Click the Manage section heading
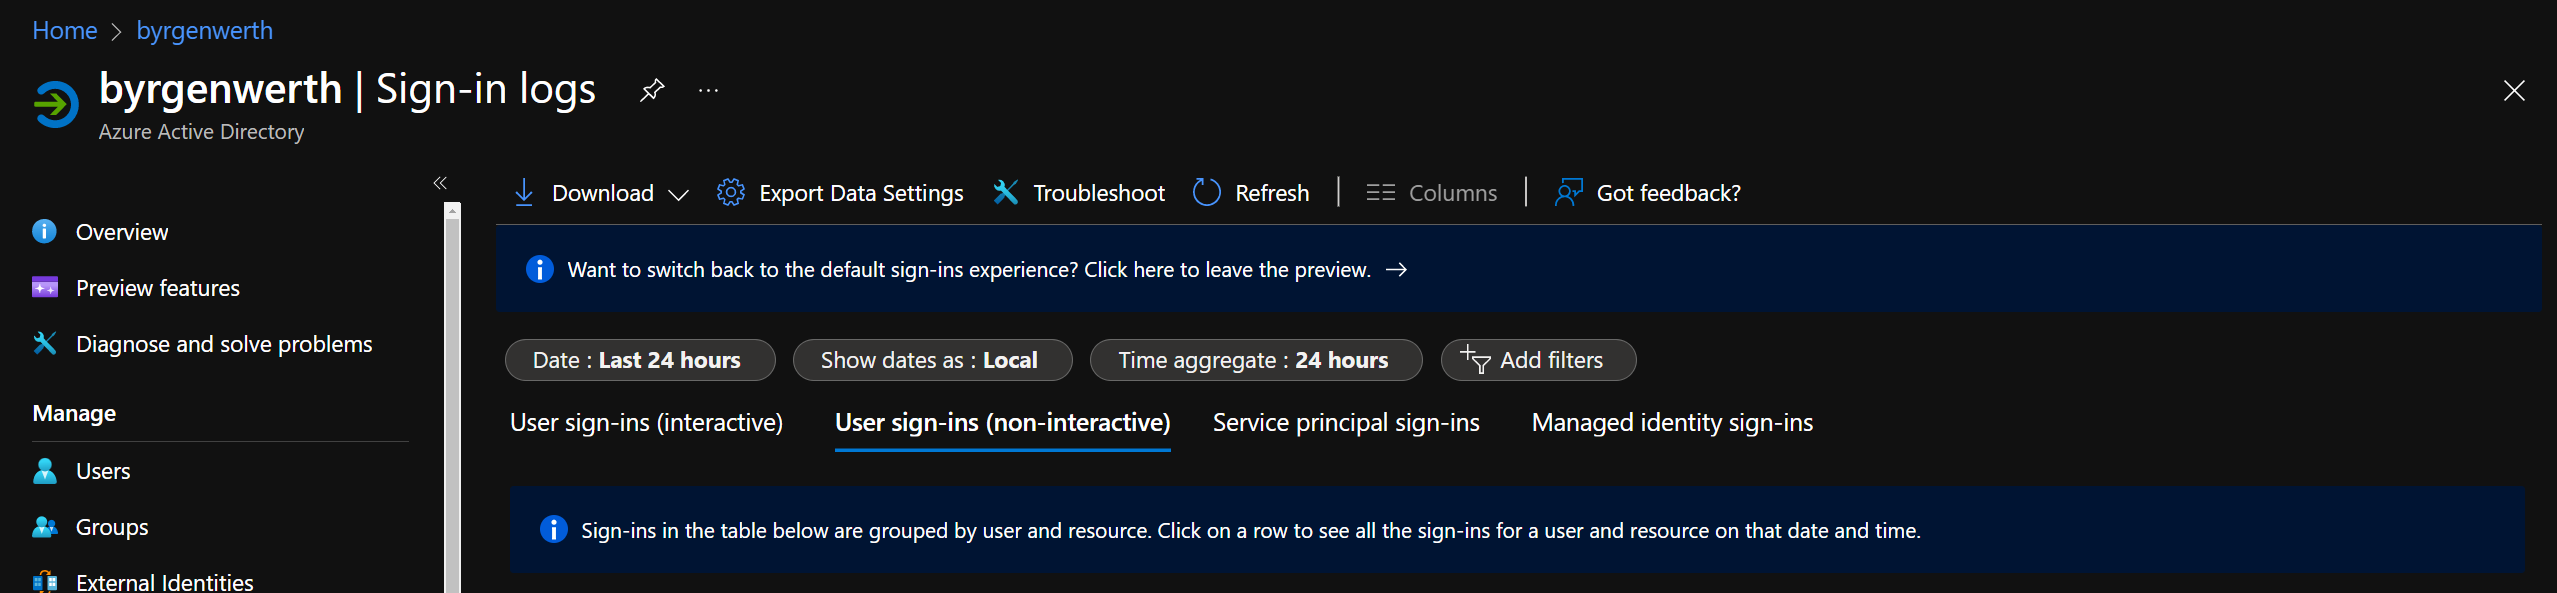 [x=74, y=413]
